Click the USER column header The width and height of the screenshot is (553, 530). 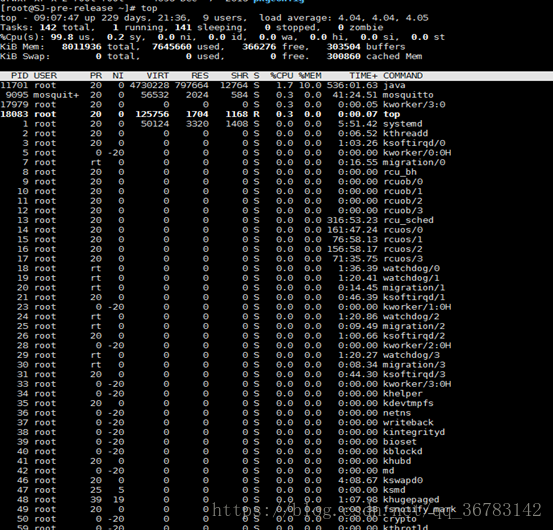[45, 76]
